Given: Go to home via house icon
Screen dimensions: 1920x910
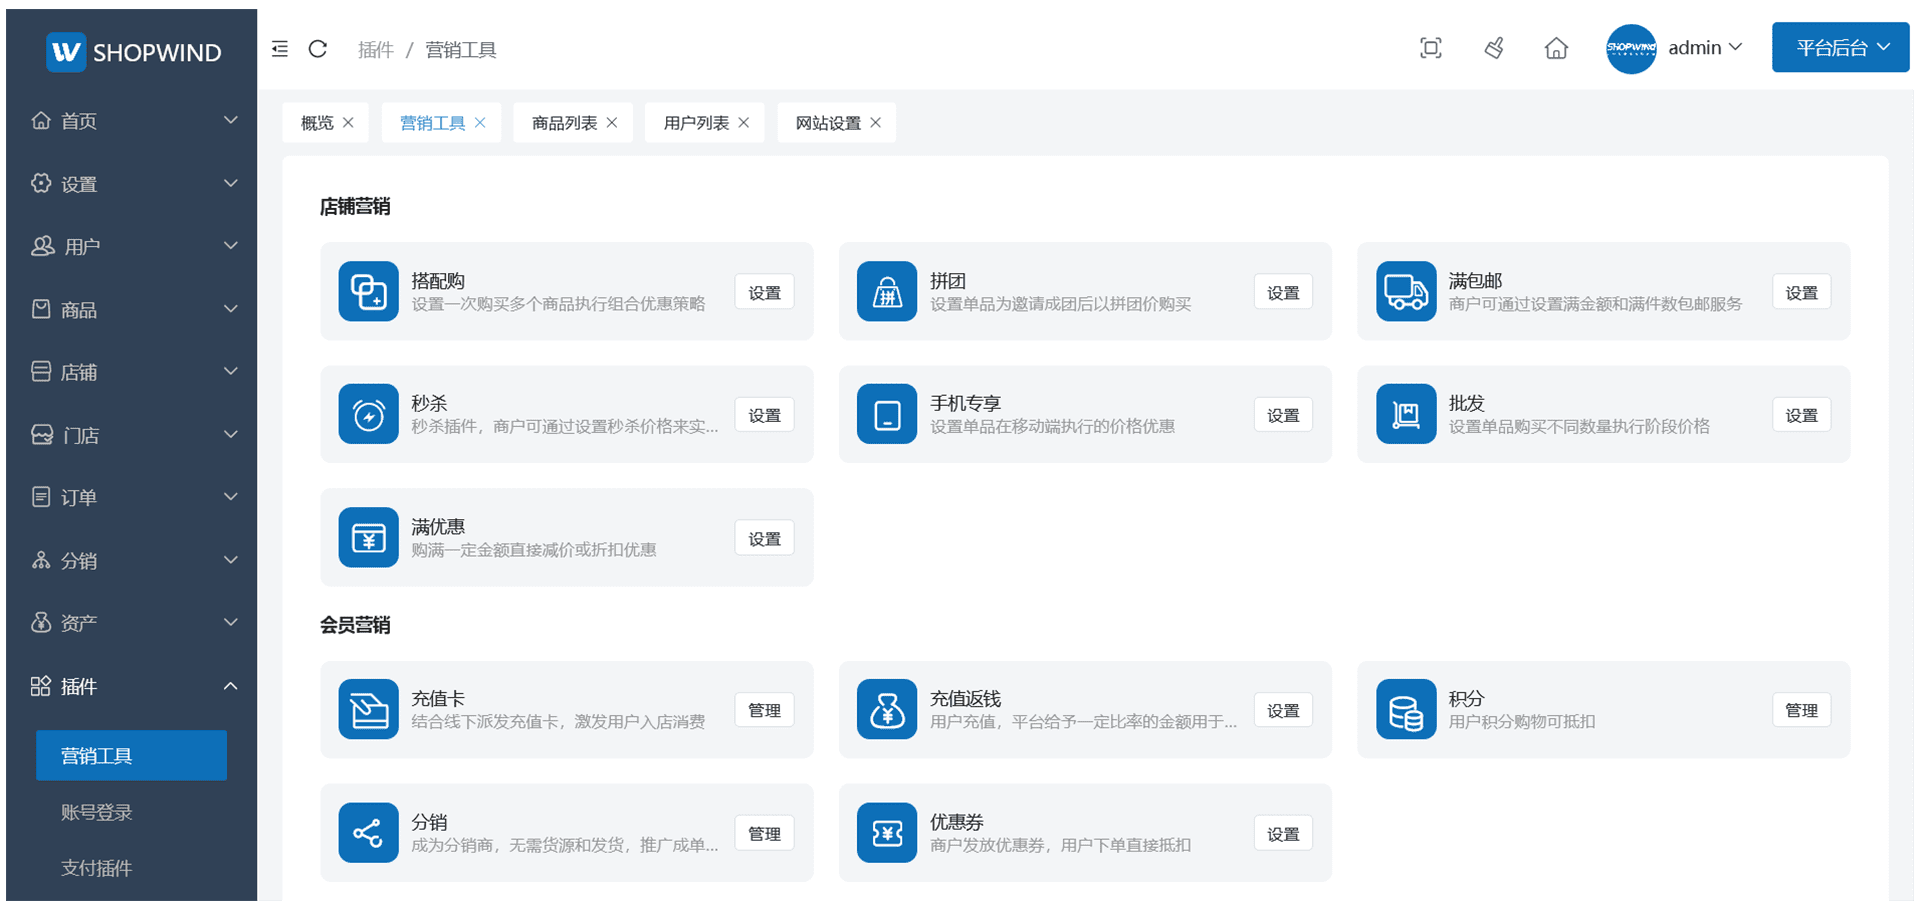Looking at the screenshot, I should 1556,48.
